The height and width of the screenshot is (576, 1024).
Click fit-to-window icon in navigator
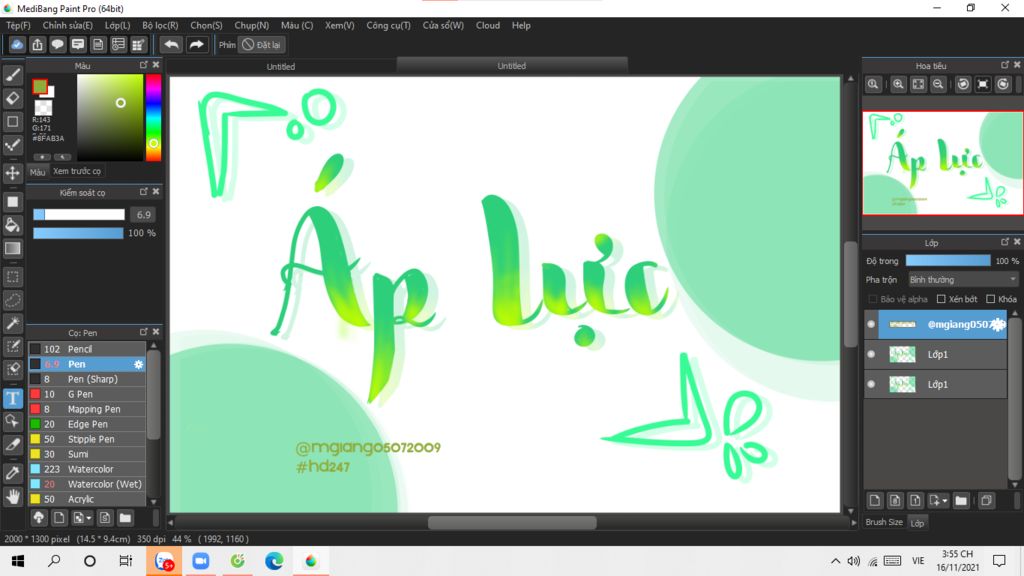[918, 84]
